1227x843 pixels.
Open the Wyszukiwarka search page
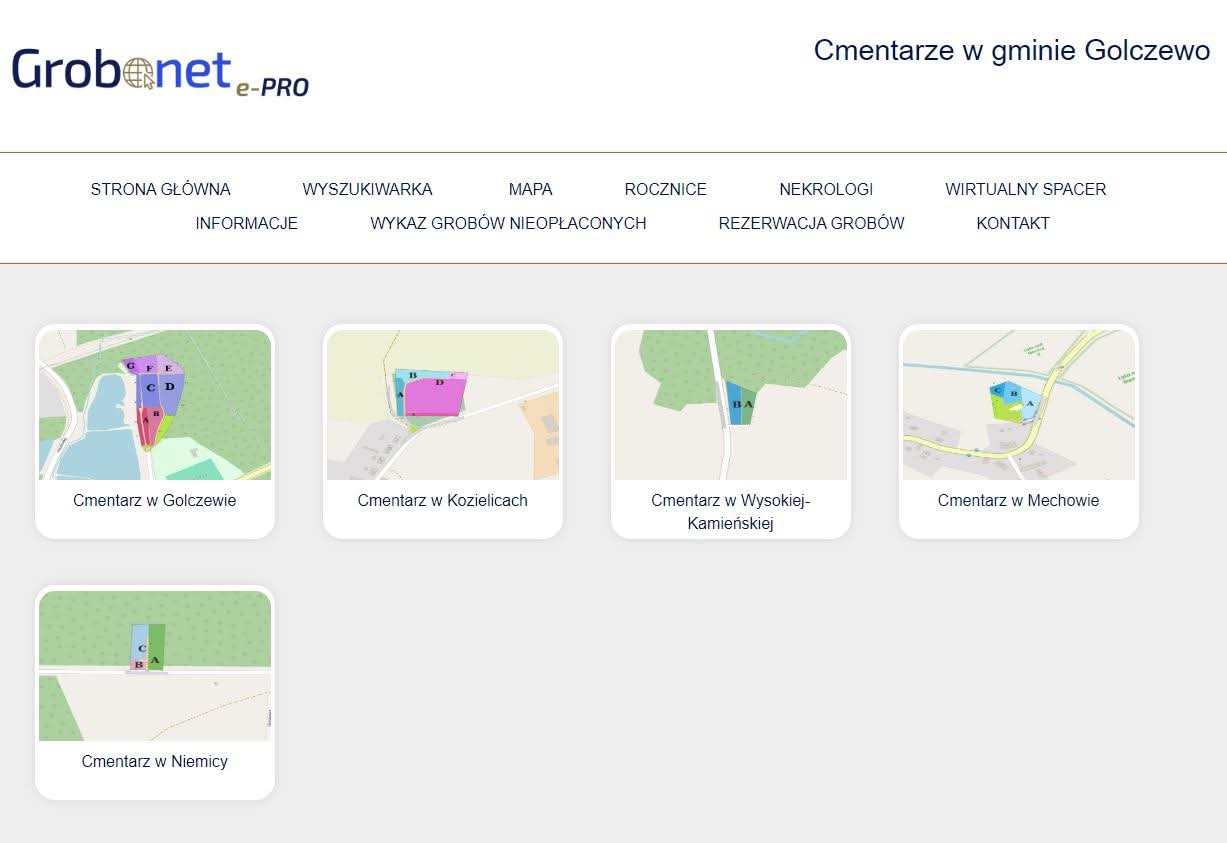(367, 189)
